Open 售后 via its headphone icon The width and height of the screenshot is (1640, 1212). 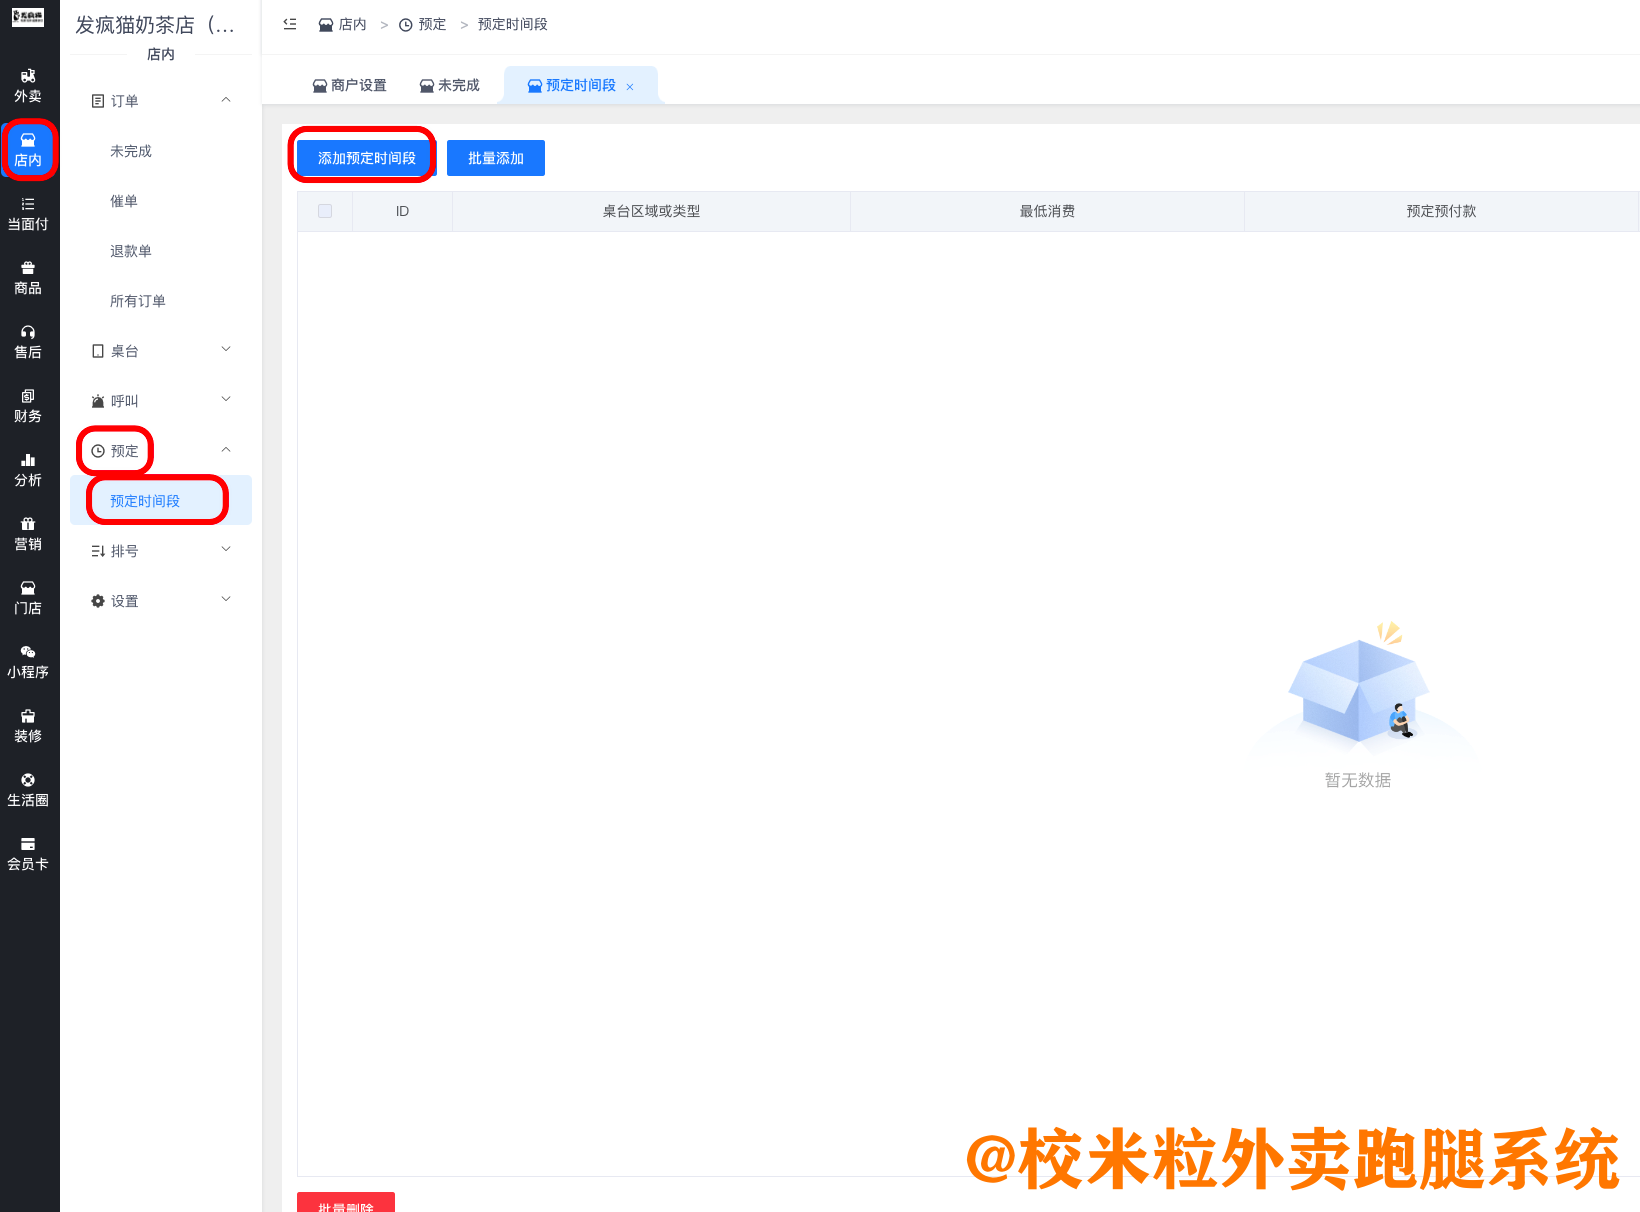pos(28,340)
